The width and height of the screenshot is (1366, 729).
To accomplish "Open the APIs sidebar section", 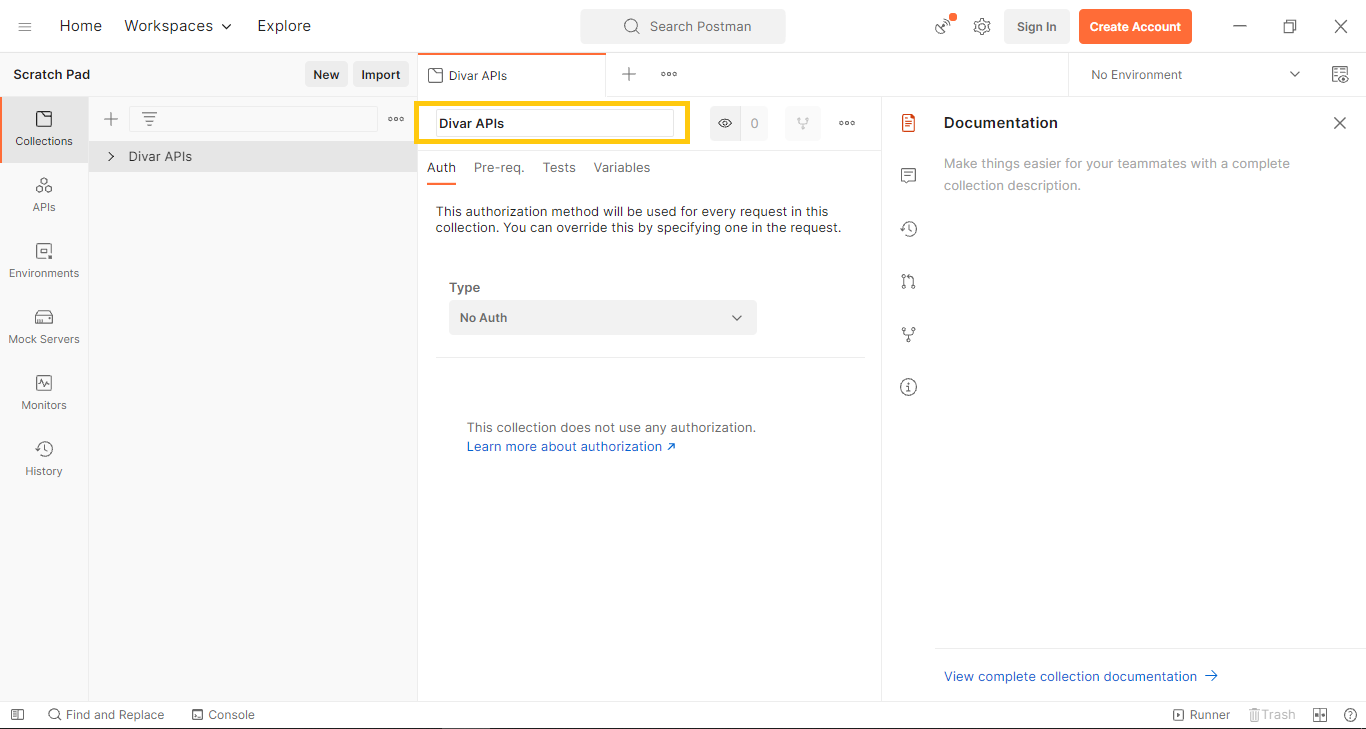I will (x=44, y=195).
